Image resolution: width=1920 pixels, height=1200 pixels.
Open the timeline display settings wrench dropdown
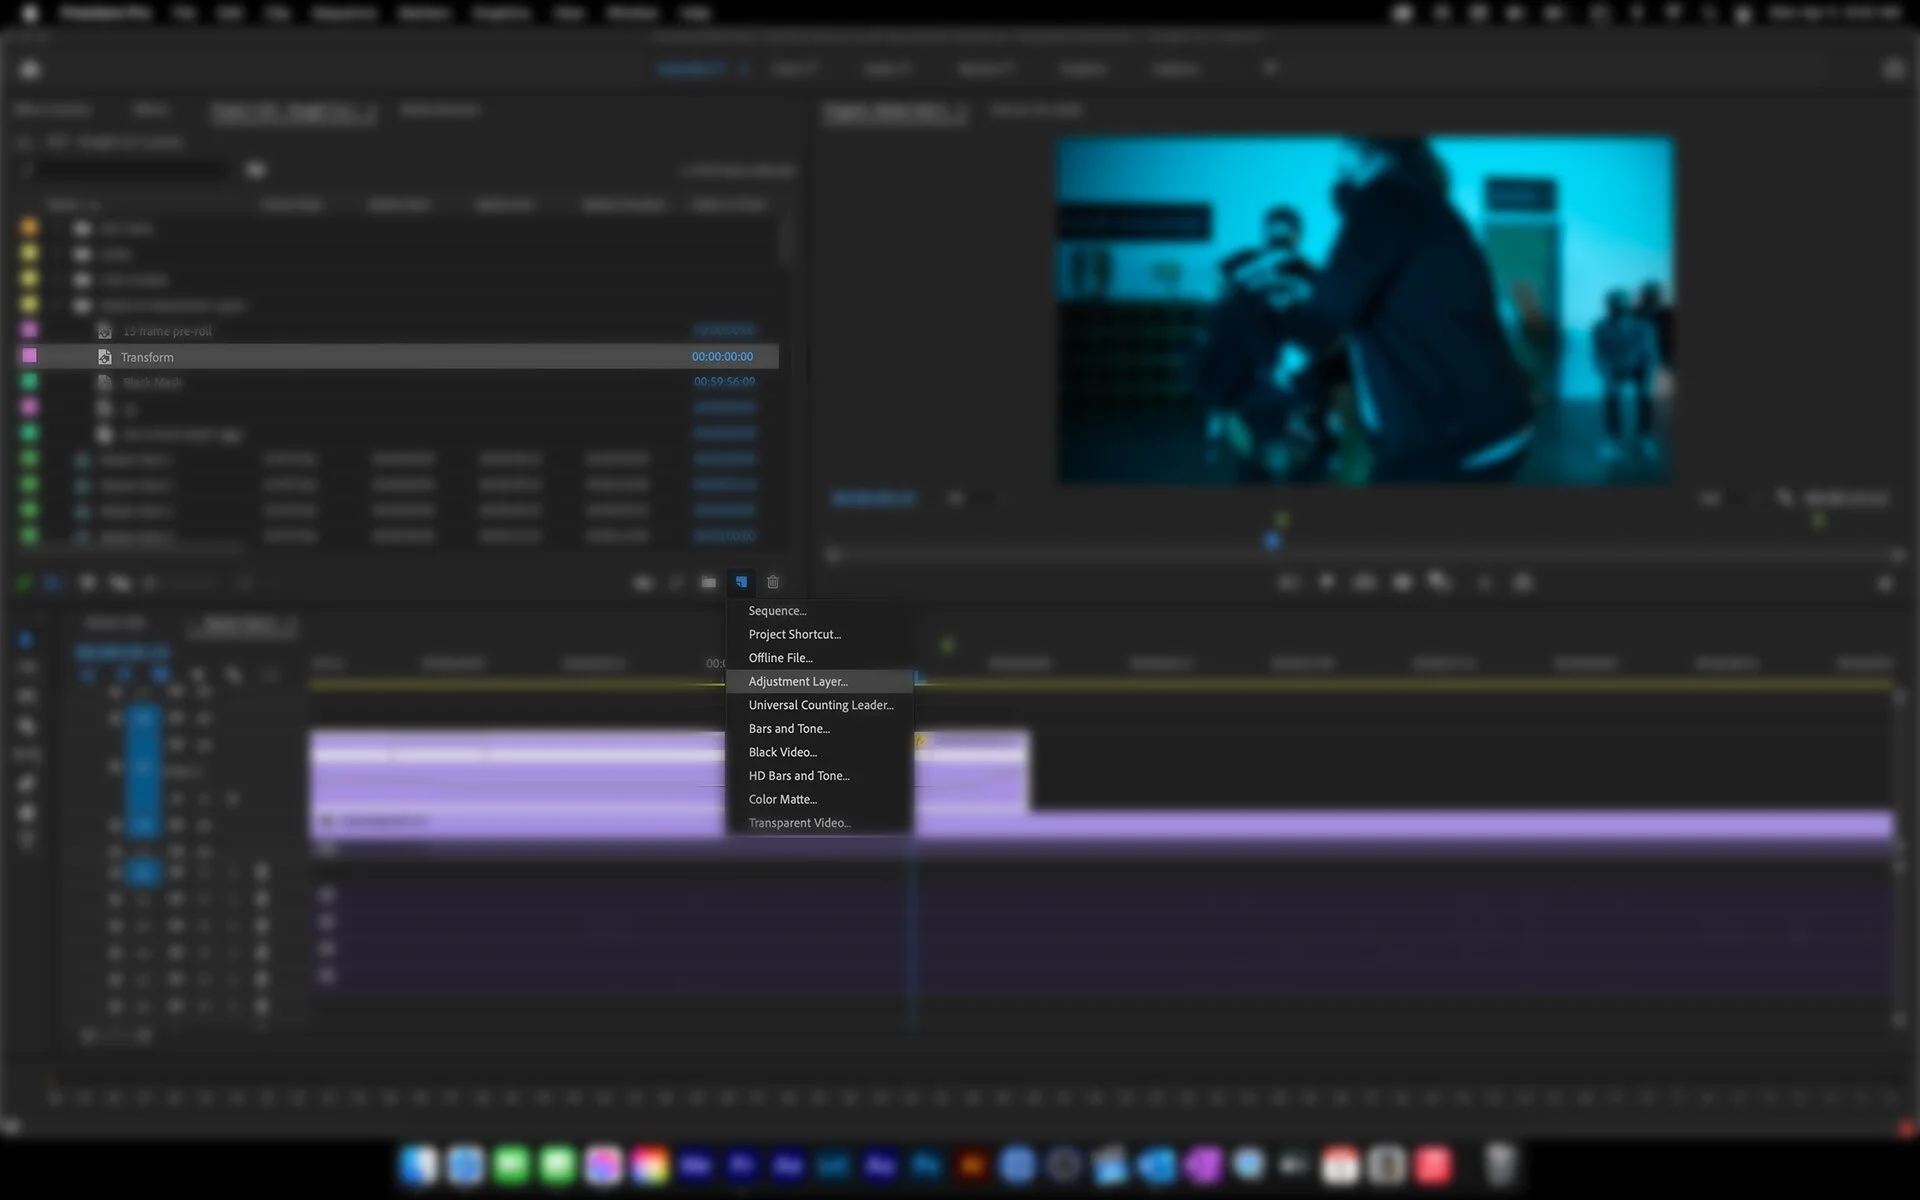[235, 676]
